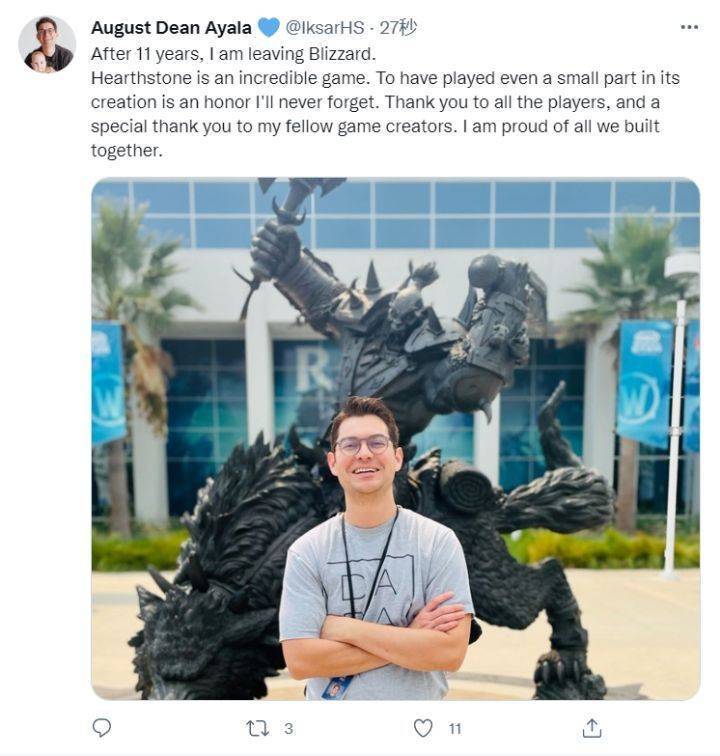
Task: Open the August Dean Ayala display name
Action: pos(171,27)
